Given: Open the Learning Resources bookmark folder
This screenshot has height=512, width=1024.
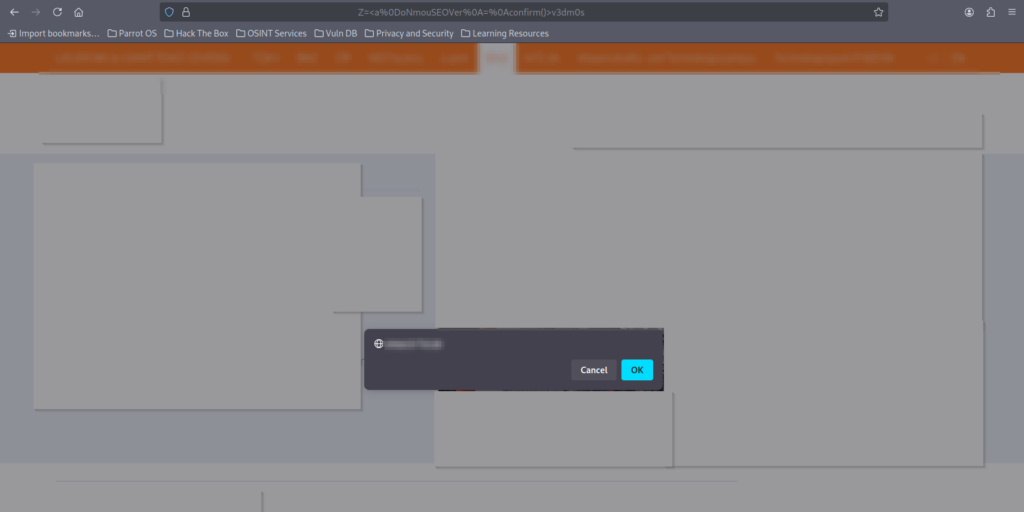Looking at the screenshot, I should tap(505, 33).
